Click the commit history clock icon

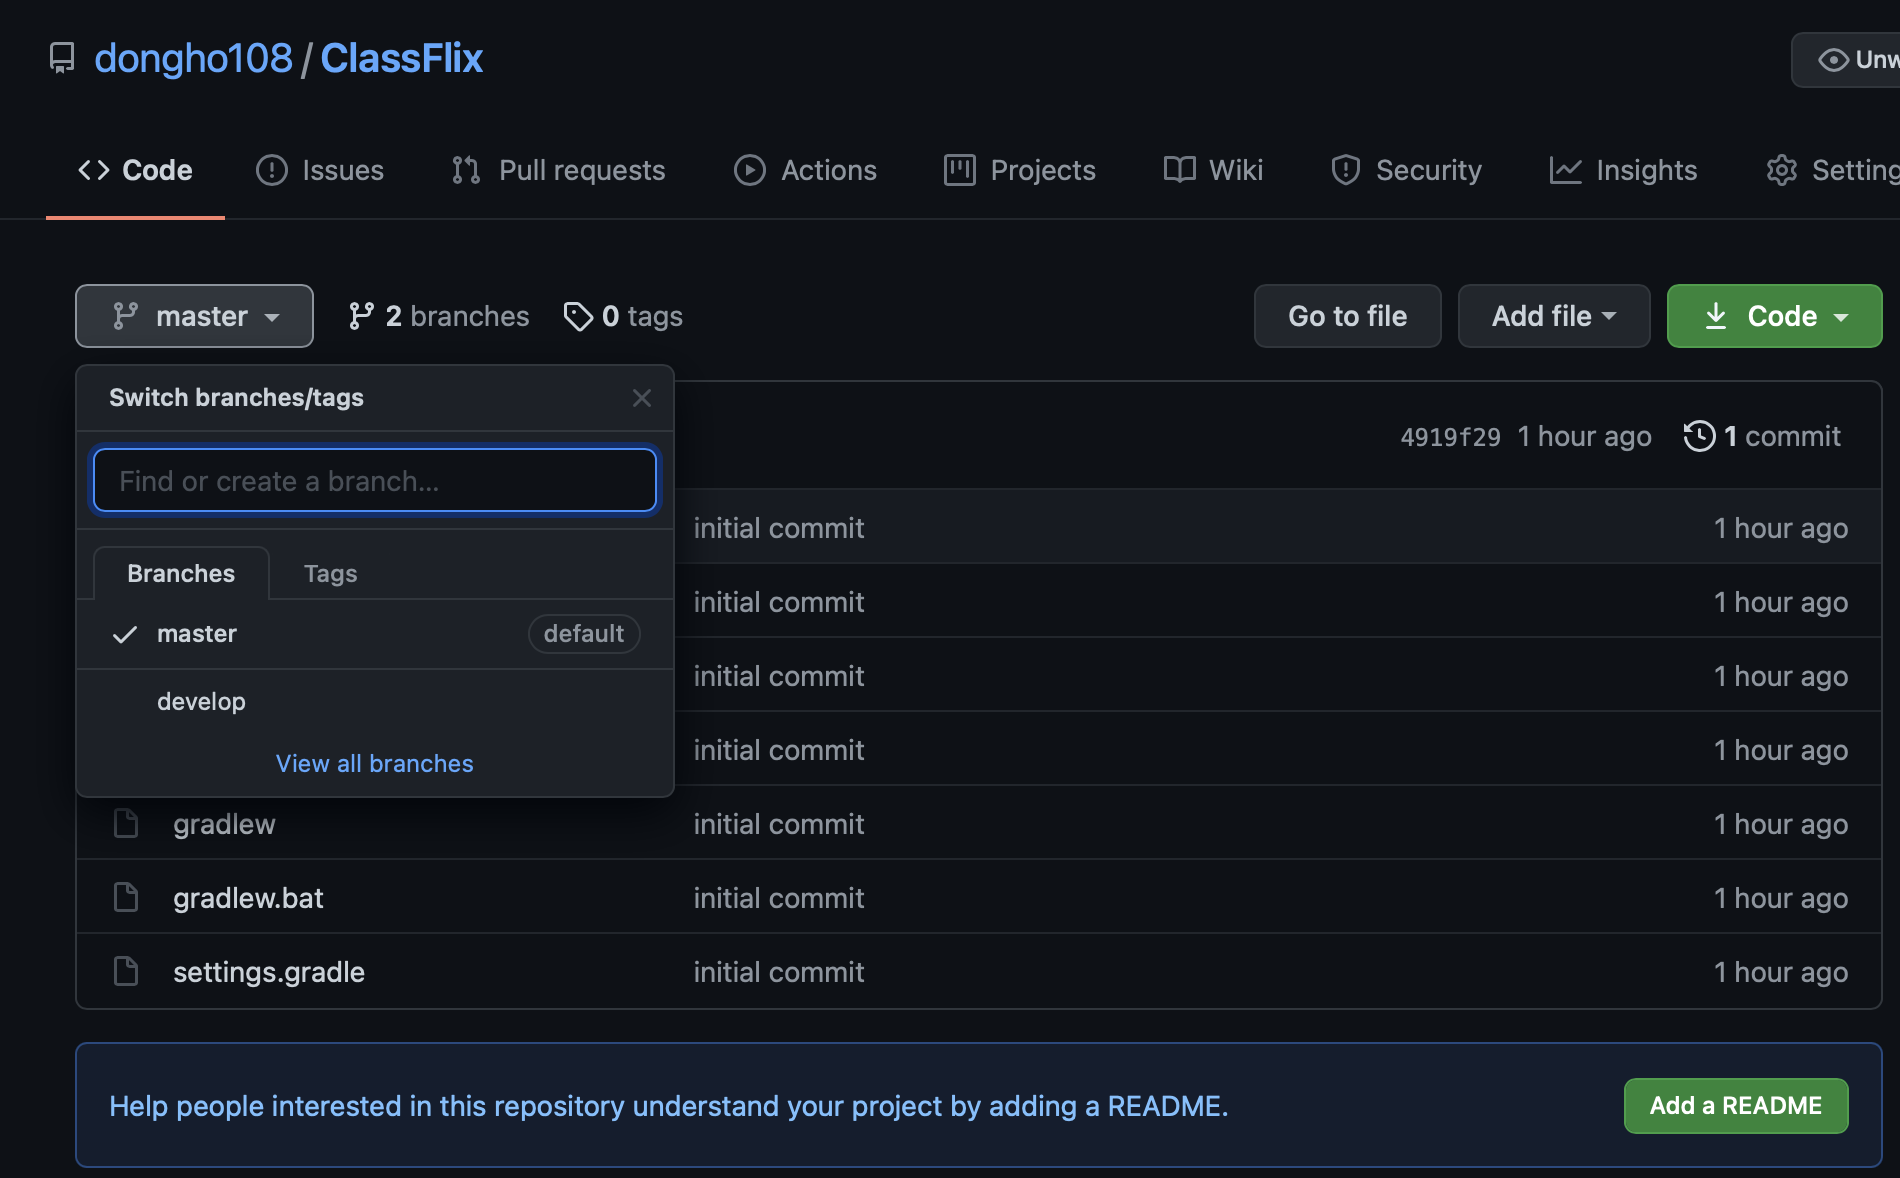click(1699, 436)
